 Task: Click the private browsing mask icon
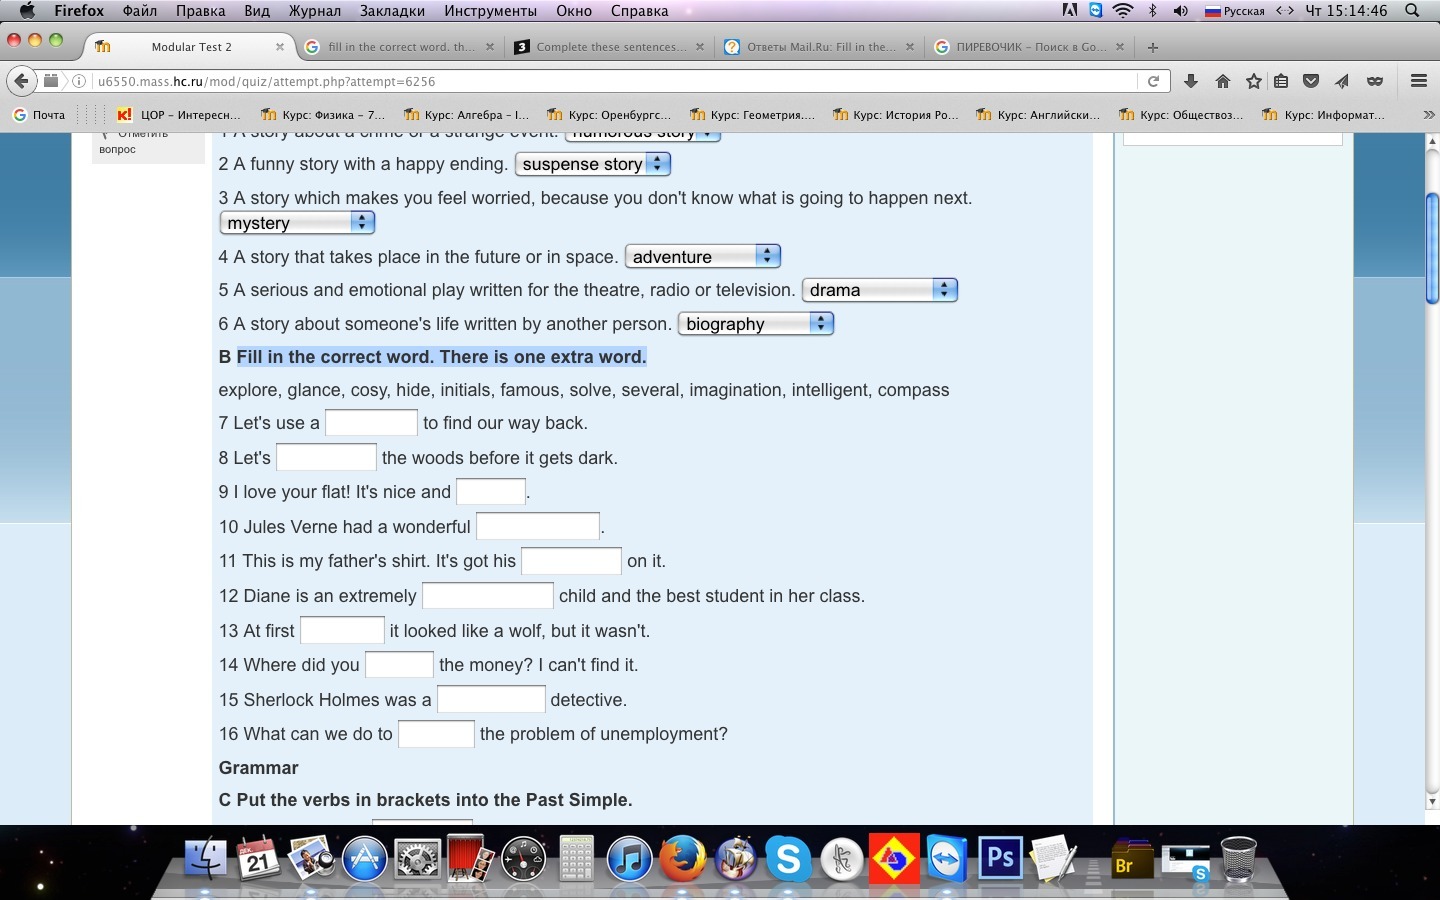tap(1375, 81)
